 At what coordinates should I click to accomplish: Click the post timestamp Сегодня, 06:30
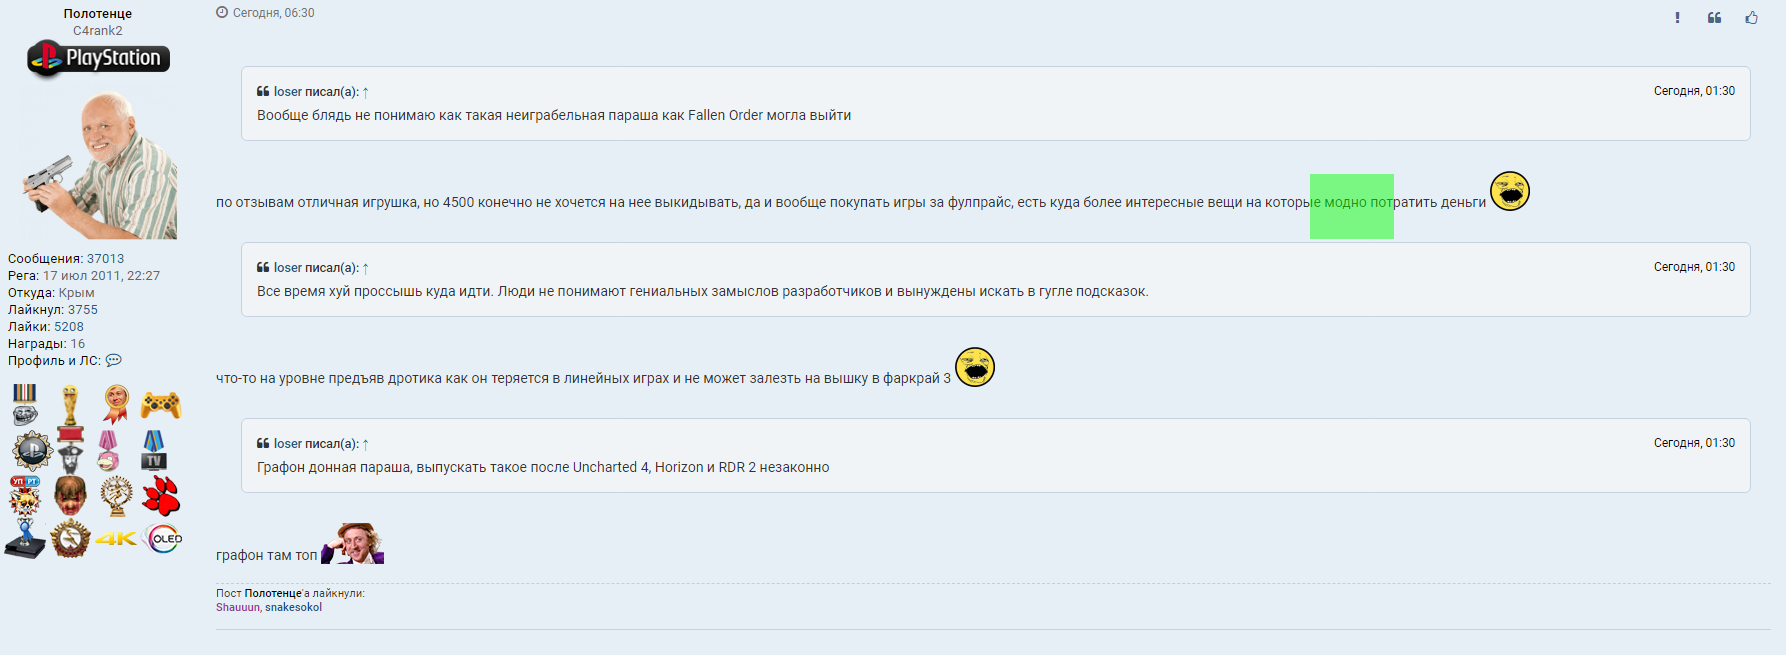[x=273, y=13]
